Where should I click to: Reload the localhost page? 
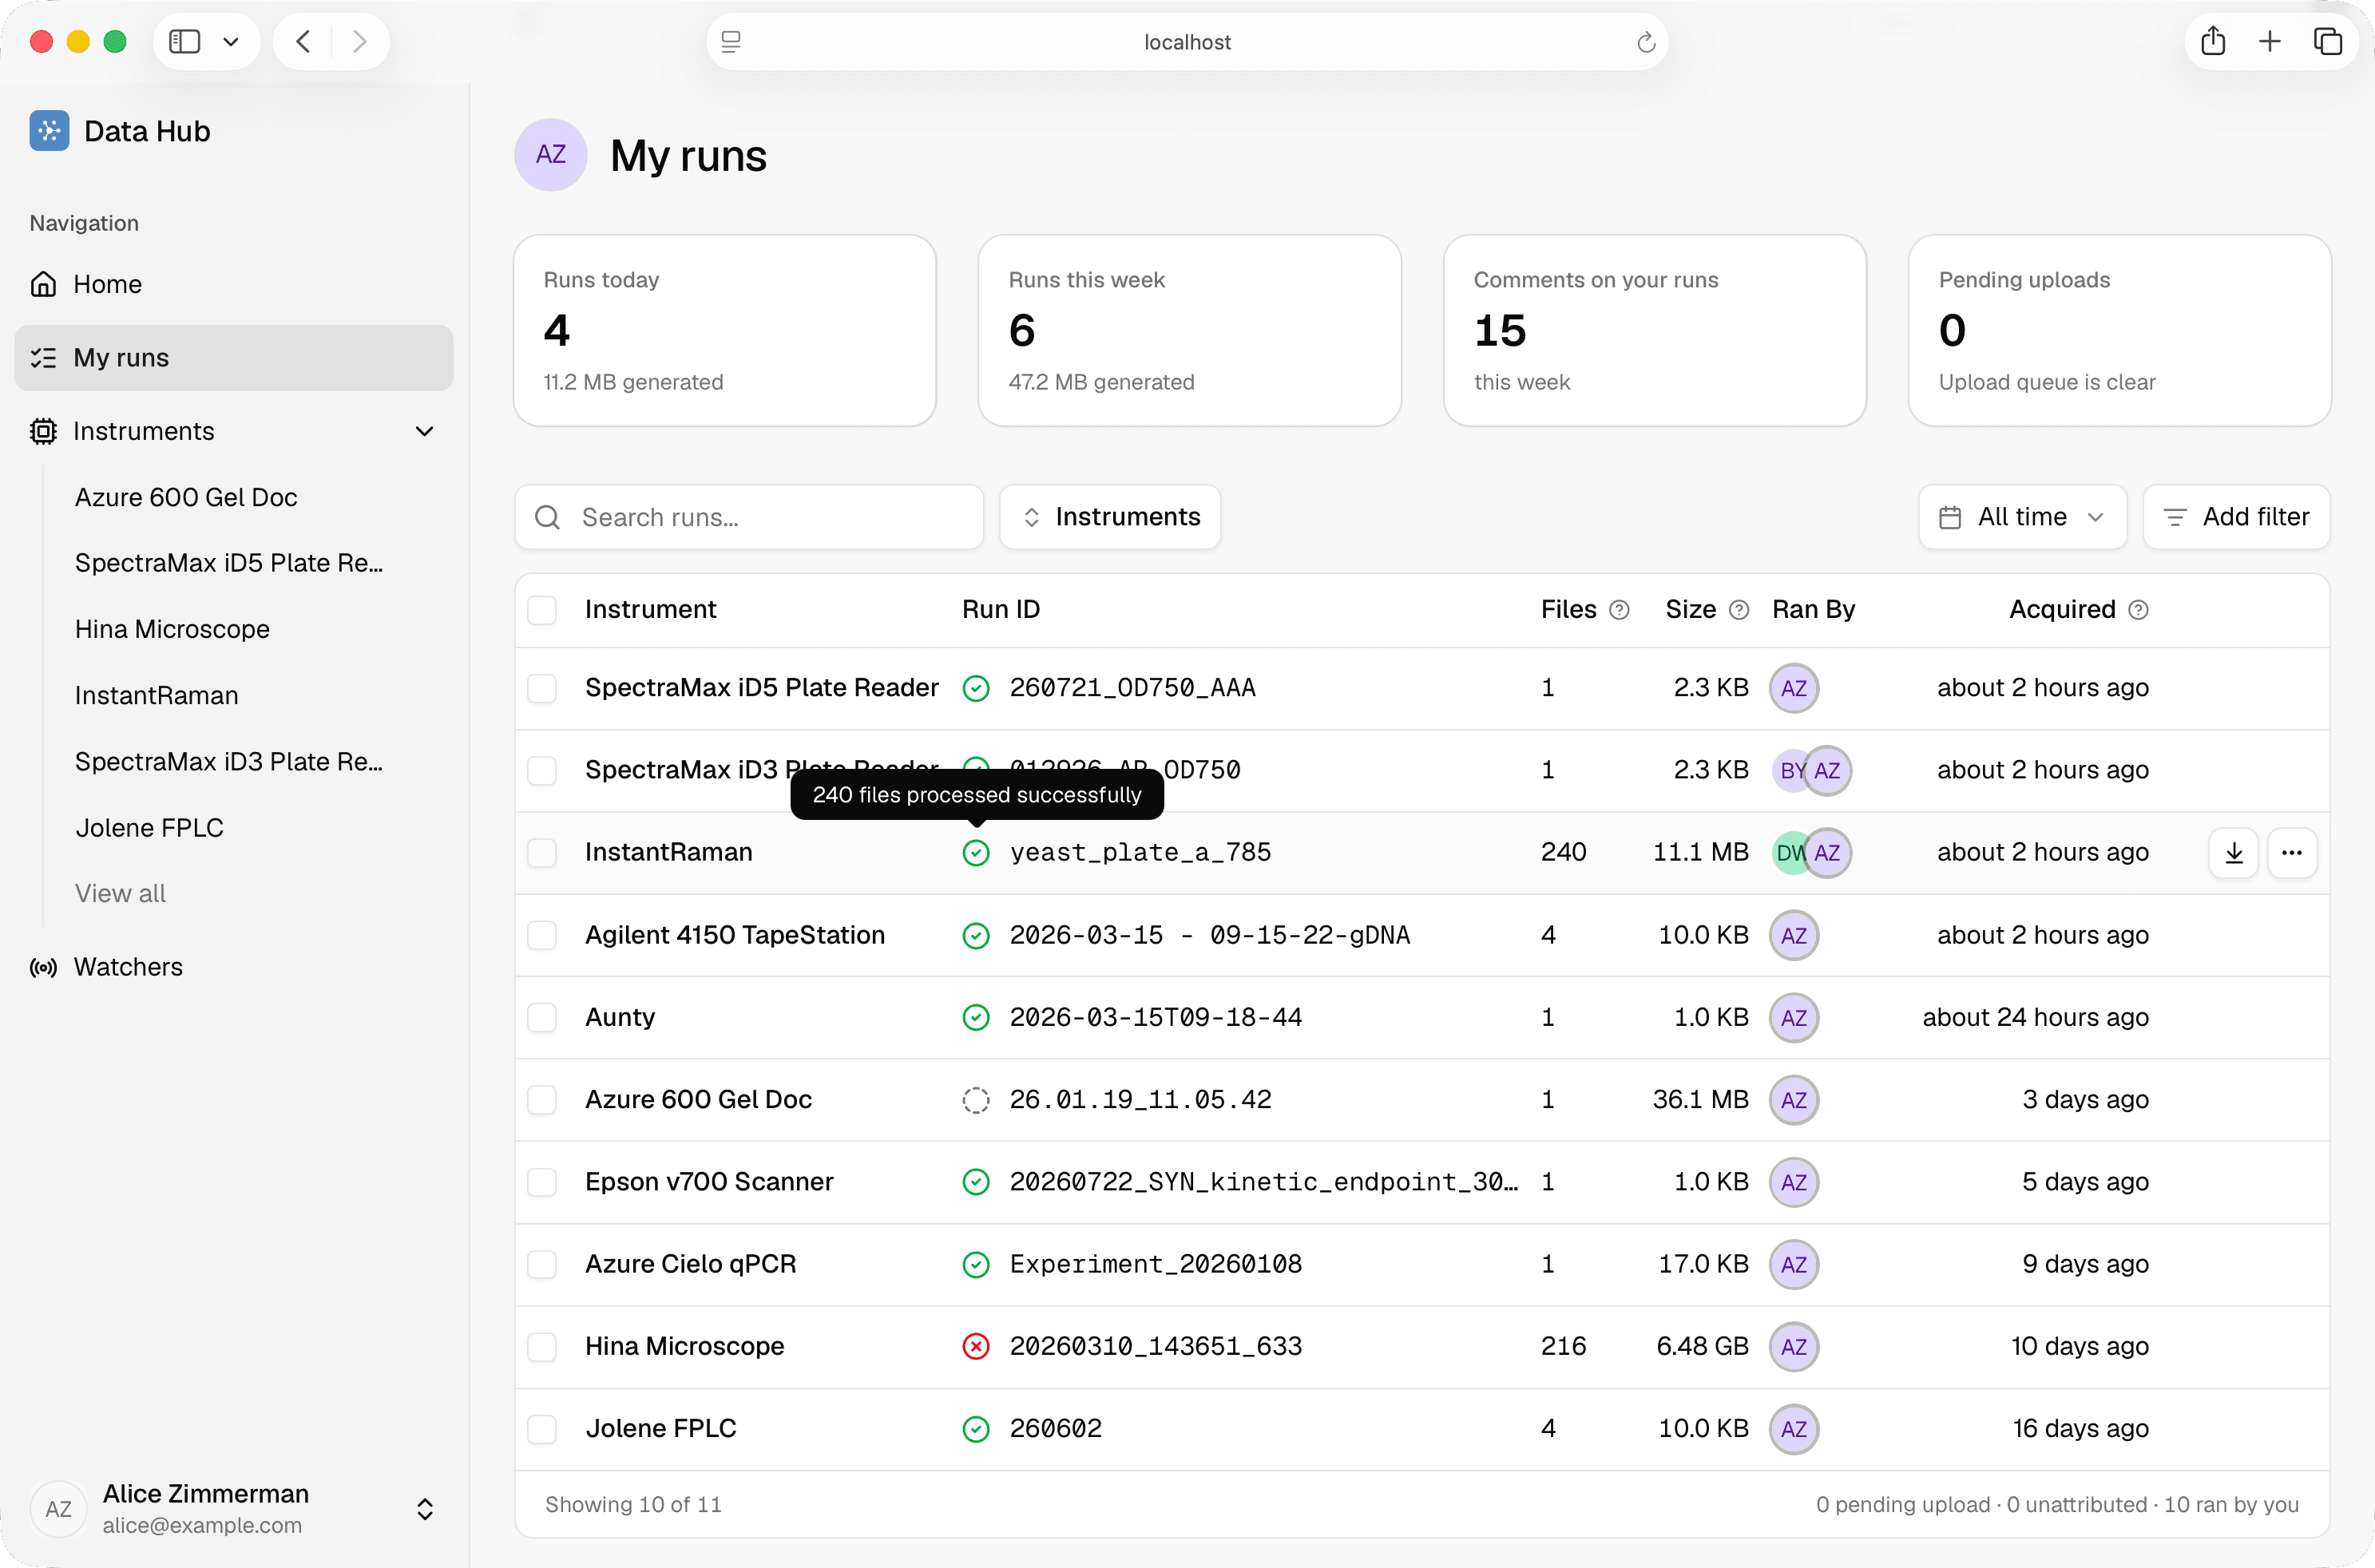tap(1646, 42)
